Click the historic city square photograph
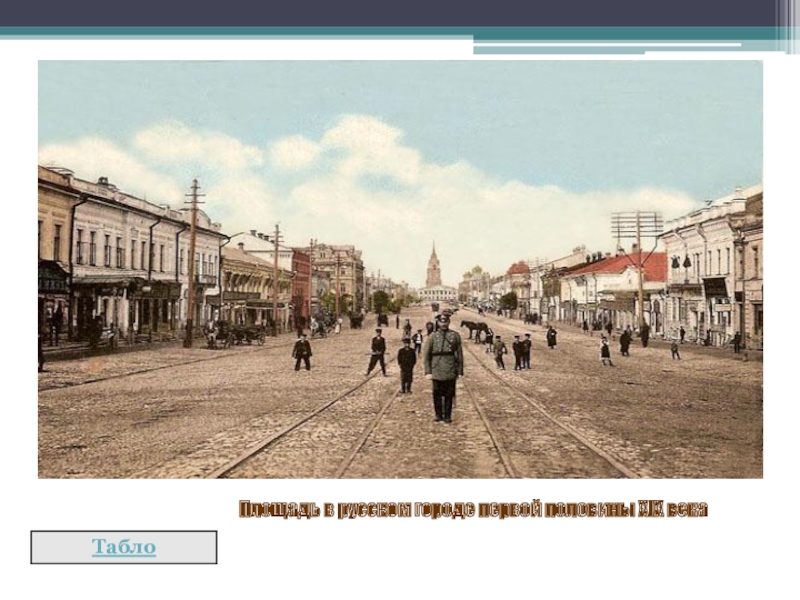800x600 pixels. click(401, 269)
